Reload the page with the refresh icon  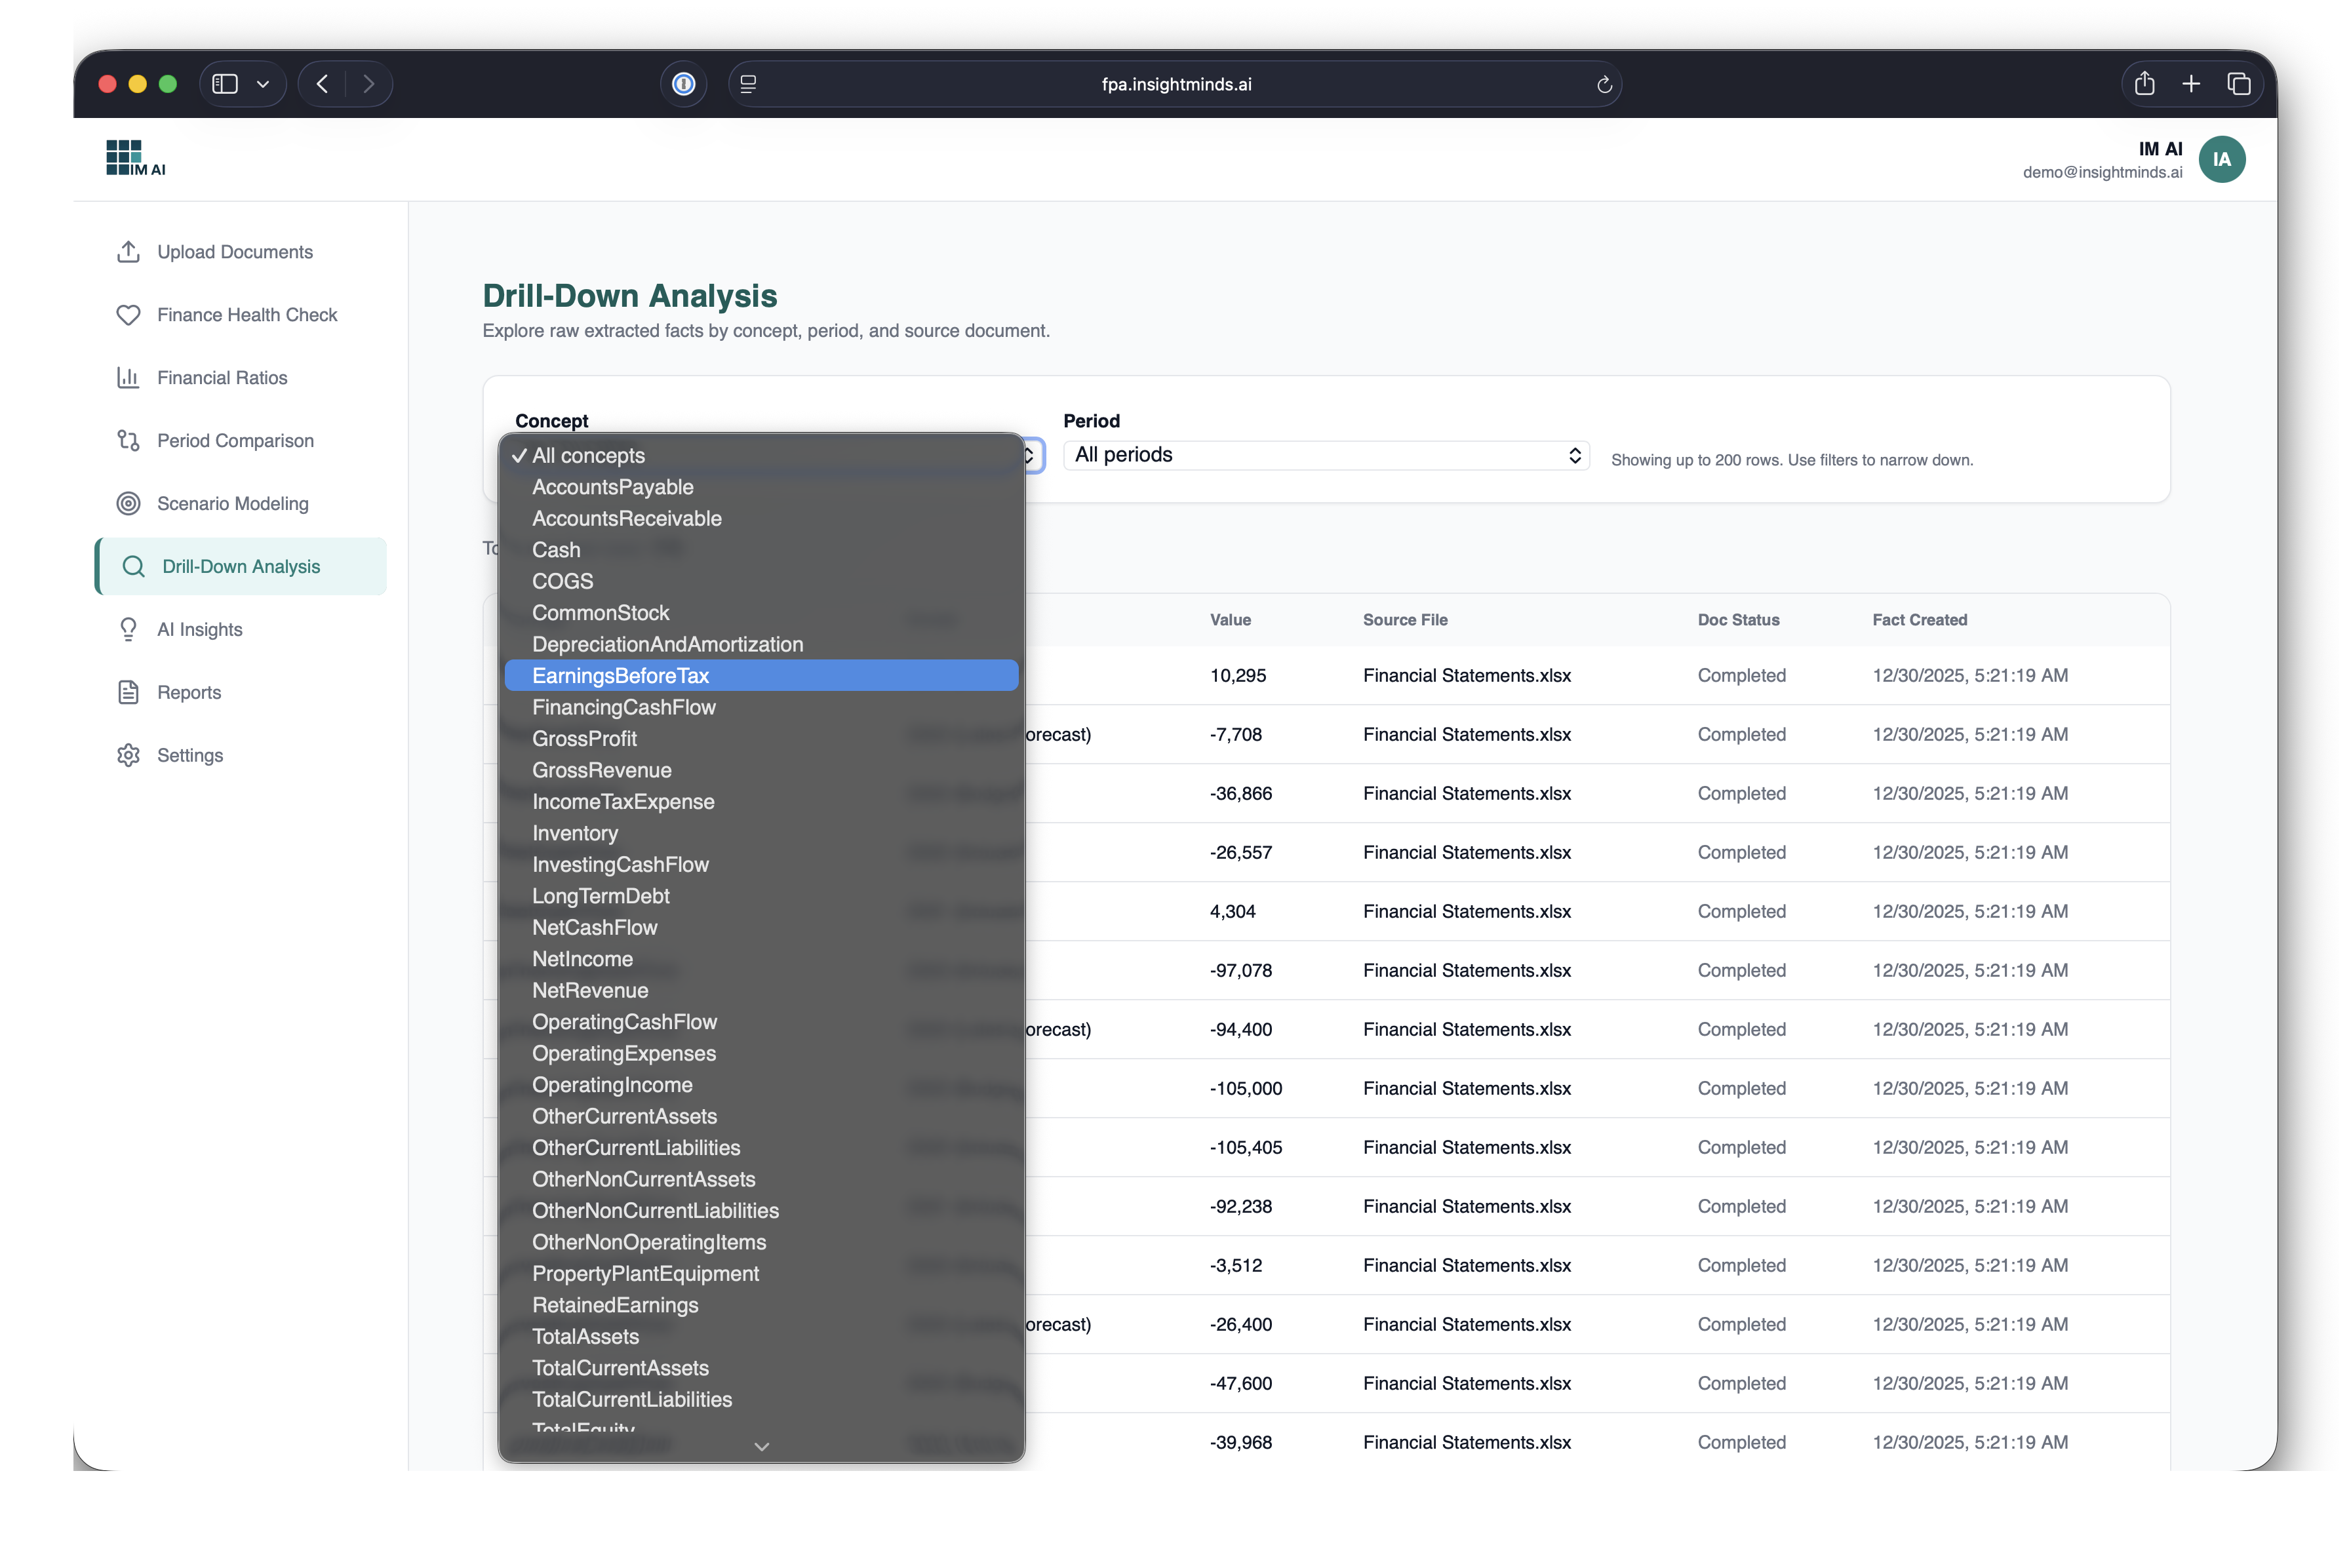(1604, 85)
